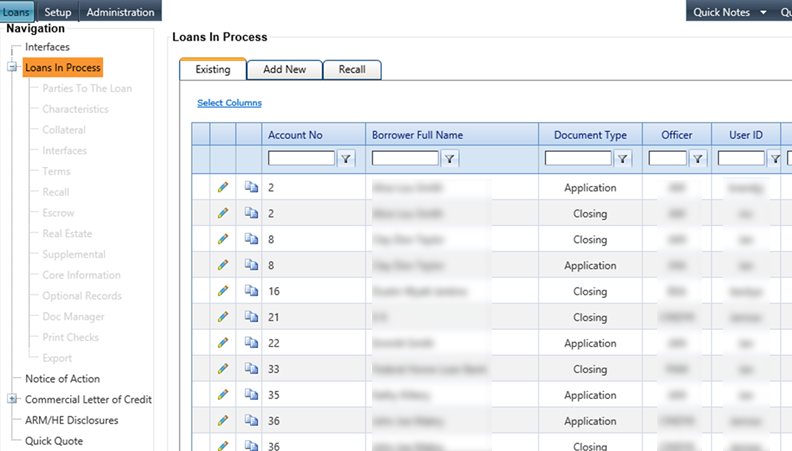The width and height of the screenshot is (792, 451).
Task: Switch to the Recall tab
Action: [352, 69]
